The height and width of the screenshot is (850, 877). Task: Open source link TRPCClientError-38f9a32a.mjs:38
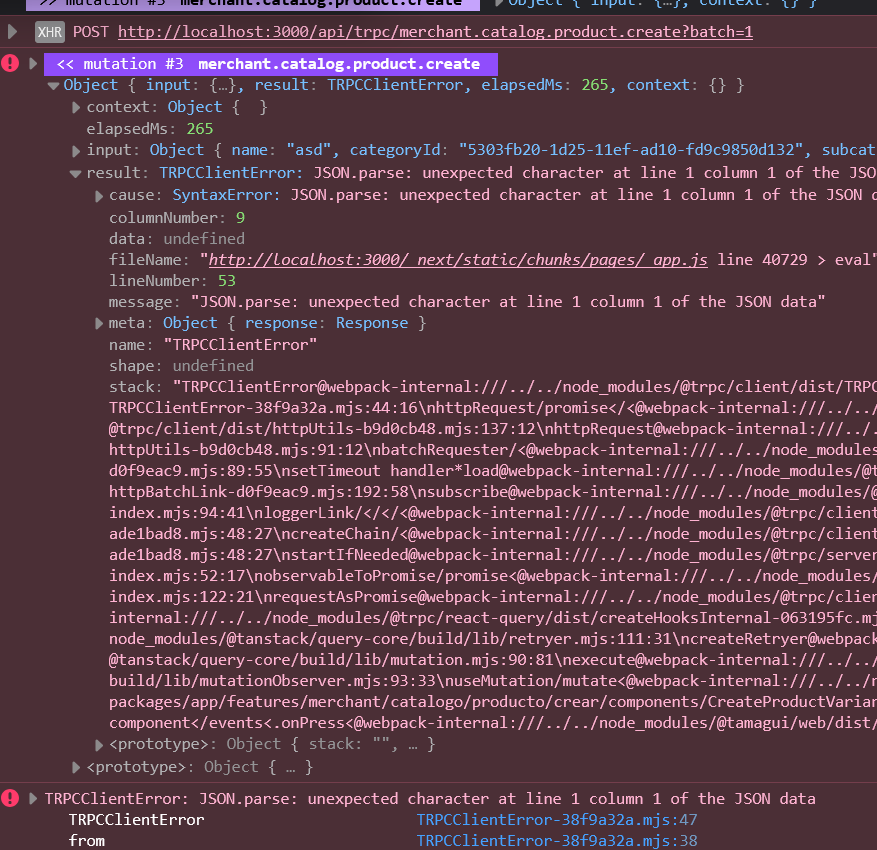[557, 841]
